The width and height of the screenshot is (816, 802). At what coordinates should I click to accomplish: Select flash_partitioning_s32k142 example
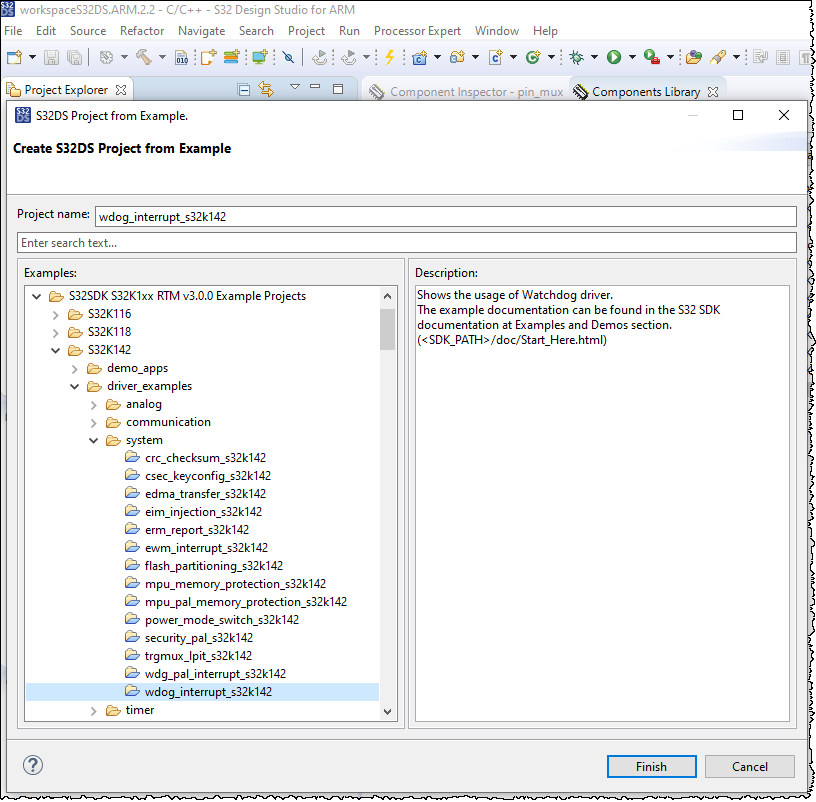pyautogui.click(x=213, y=565)
